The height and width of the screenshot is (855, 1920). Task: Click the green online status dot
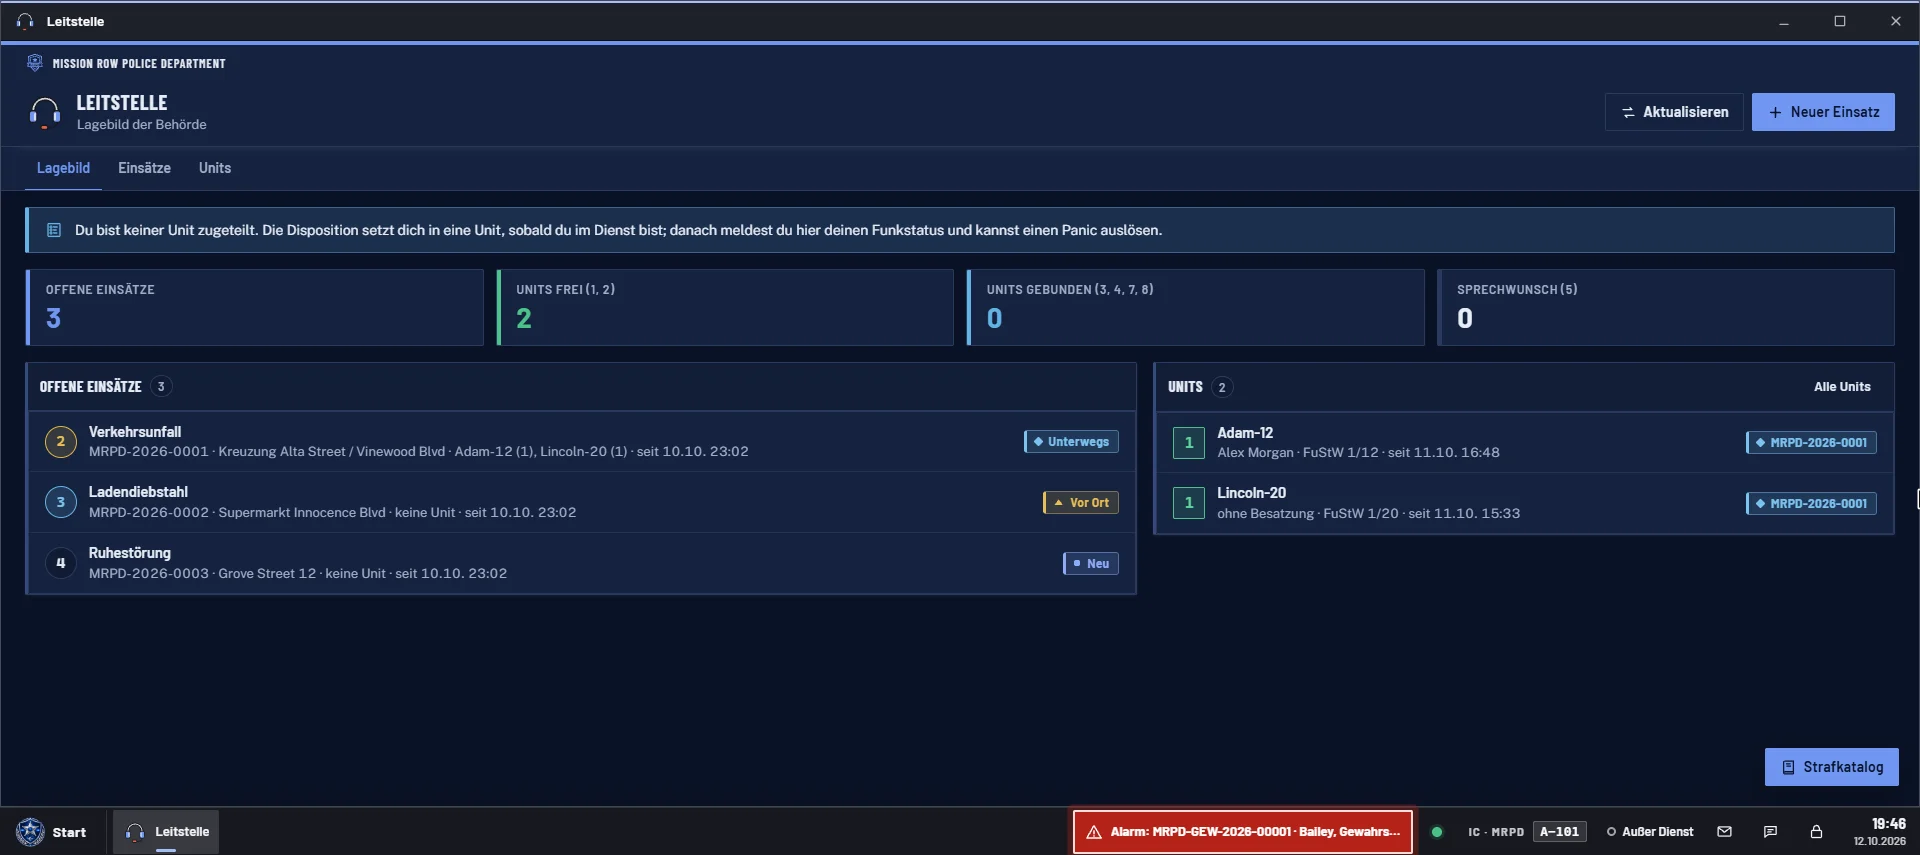1437,832
